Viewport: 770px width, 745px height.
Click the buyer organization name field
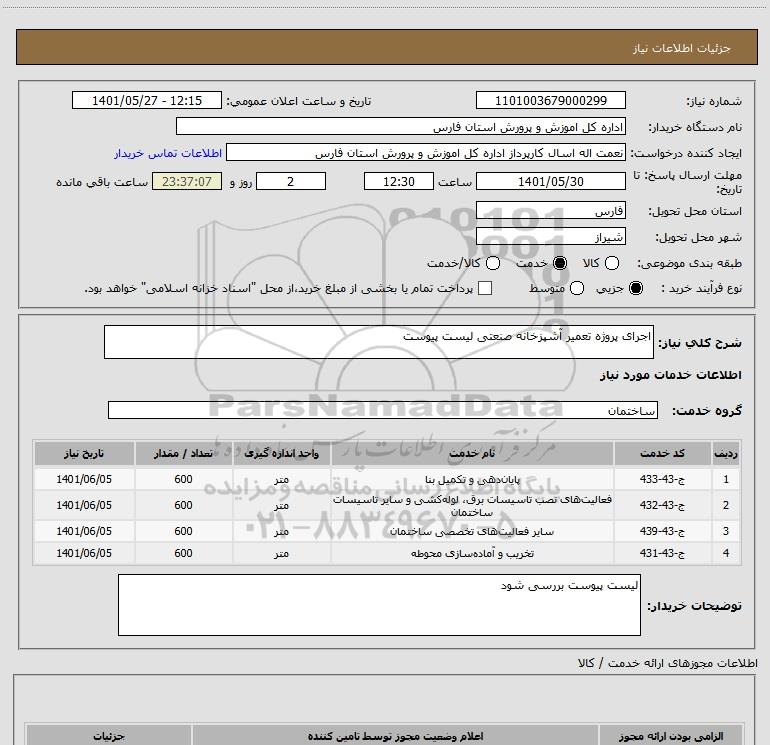point(401,127)
